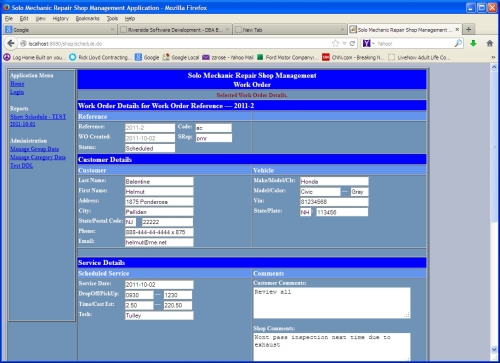The width and height of the screenshot is (500, 363).
Task: Click the City input field
Action: coord(159,212)
